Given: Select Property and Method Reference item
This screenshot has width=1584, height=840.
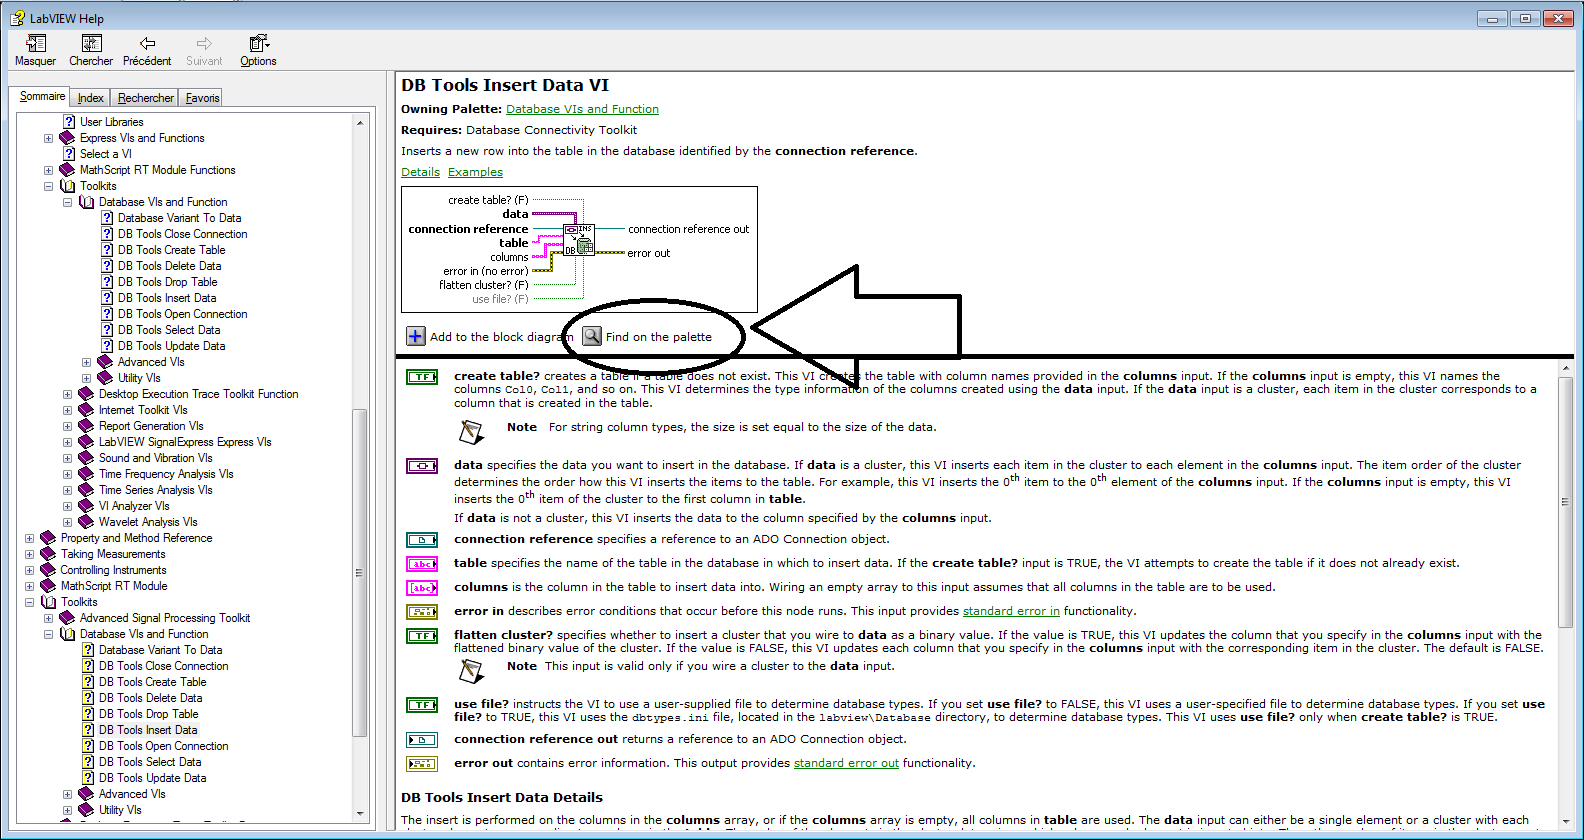Looking at the screenshot, I should click(136, 538).
